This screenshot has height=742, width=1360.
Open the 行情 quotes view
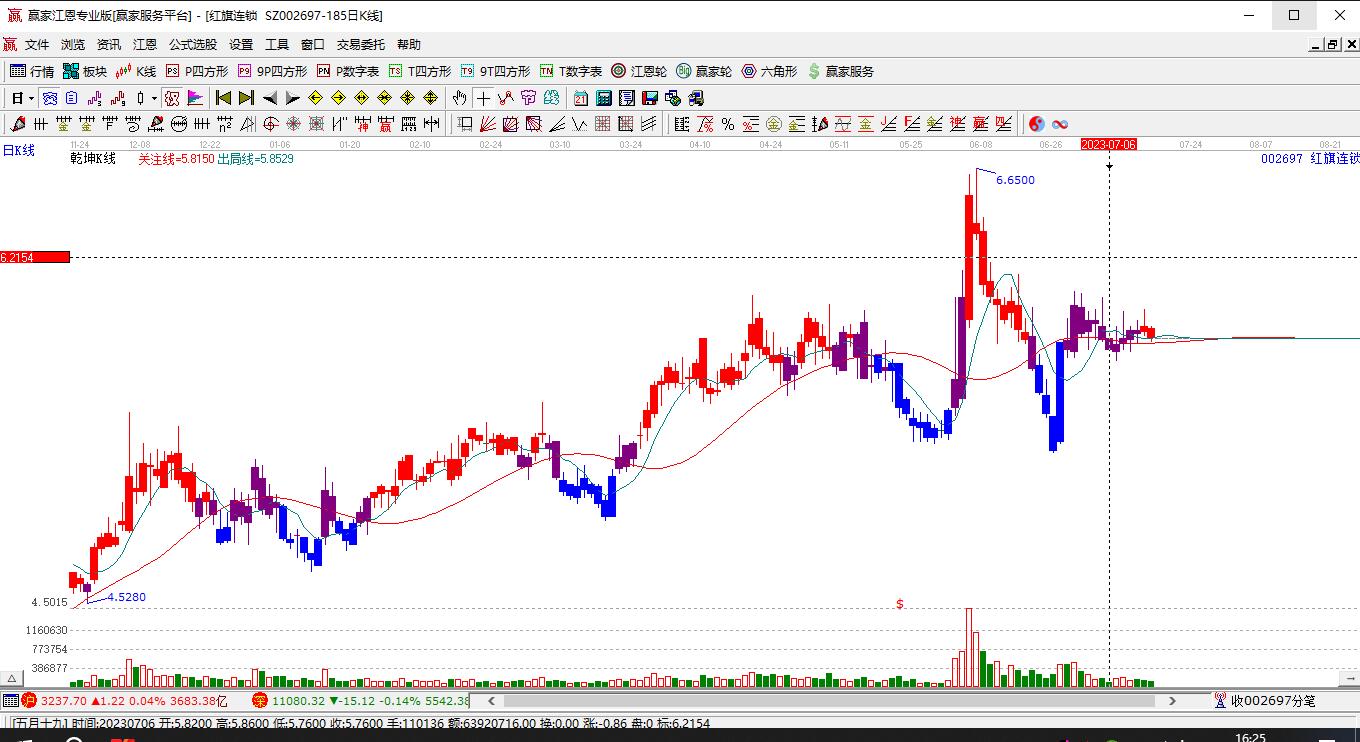pos(32,71)
